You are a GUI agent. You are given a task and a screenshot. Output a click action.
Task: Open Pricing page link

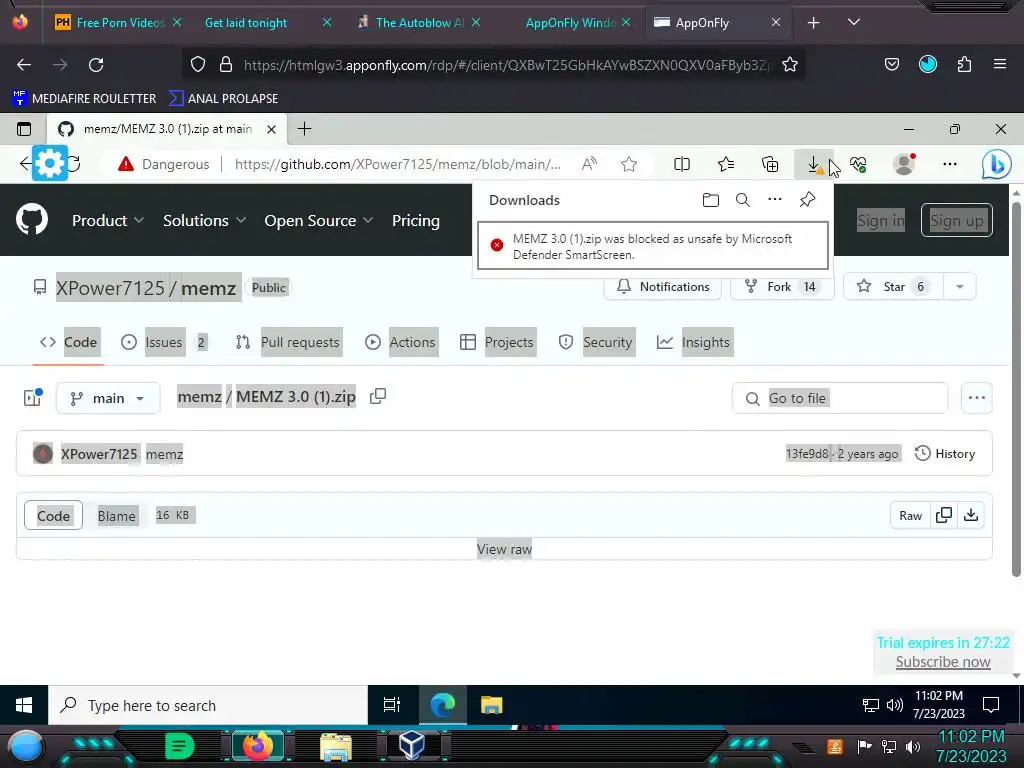click(415, 221)
